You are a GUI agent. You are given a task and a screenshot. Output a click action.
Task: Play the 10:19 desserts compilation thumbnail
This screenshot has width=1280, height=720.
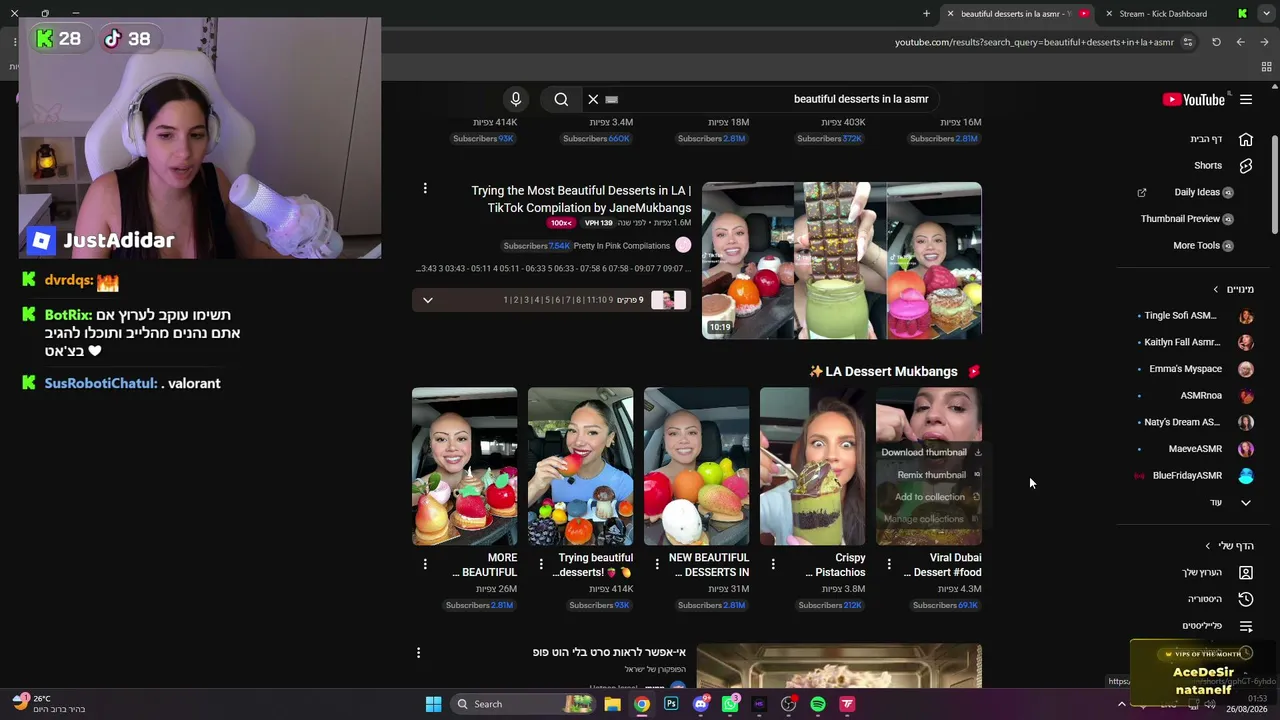click(842, 260)
